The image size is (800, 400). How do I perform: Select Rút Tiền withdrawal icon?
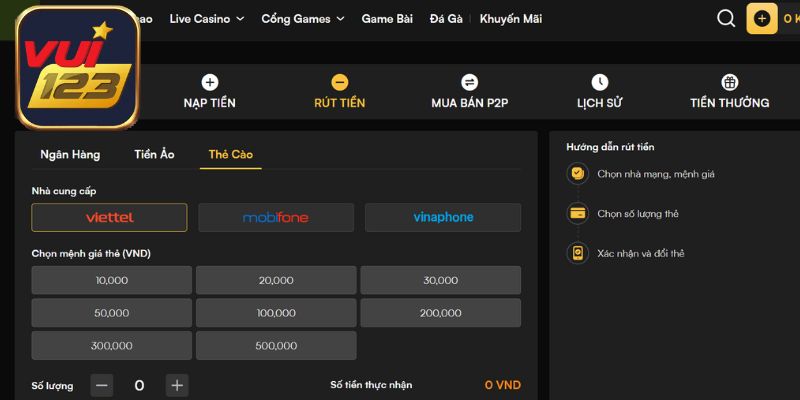340,83
